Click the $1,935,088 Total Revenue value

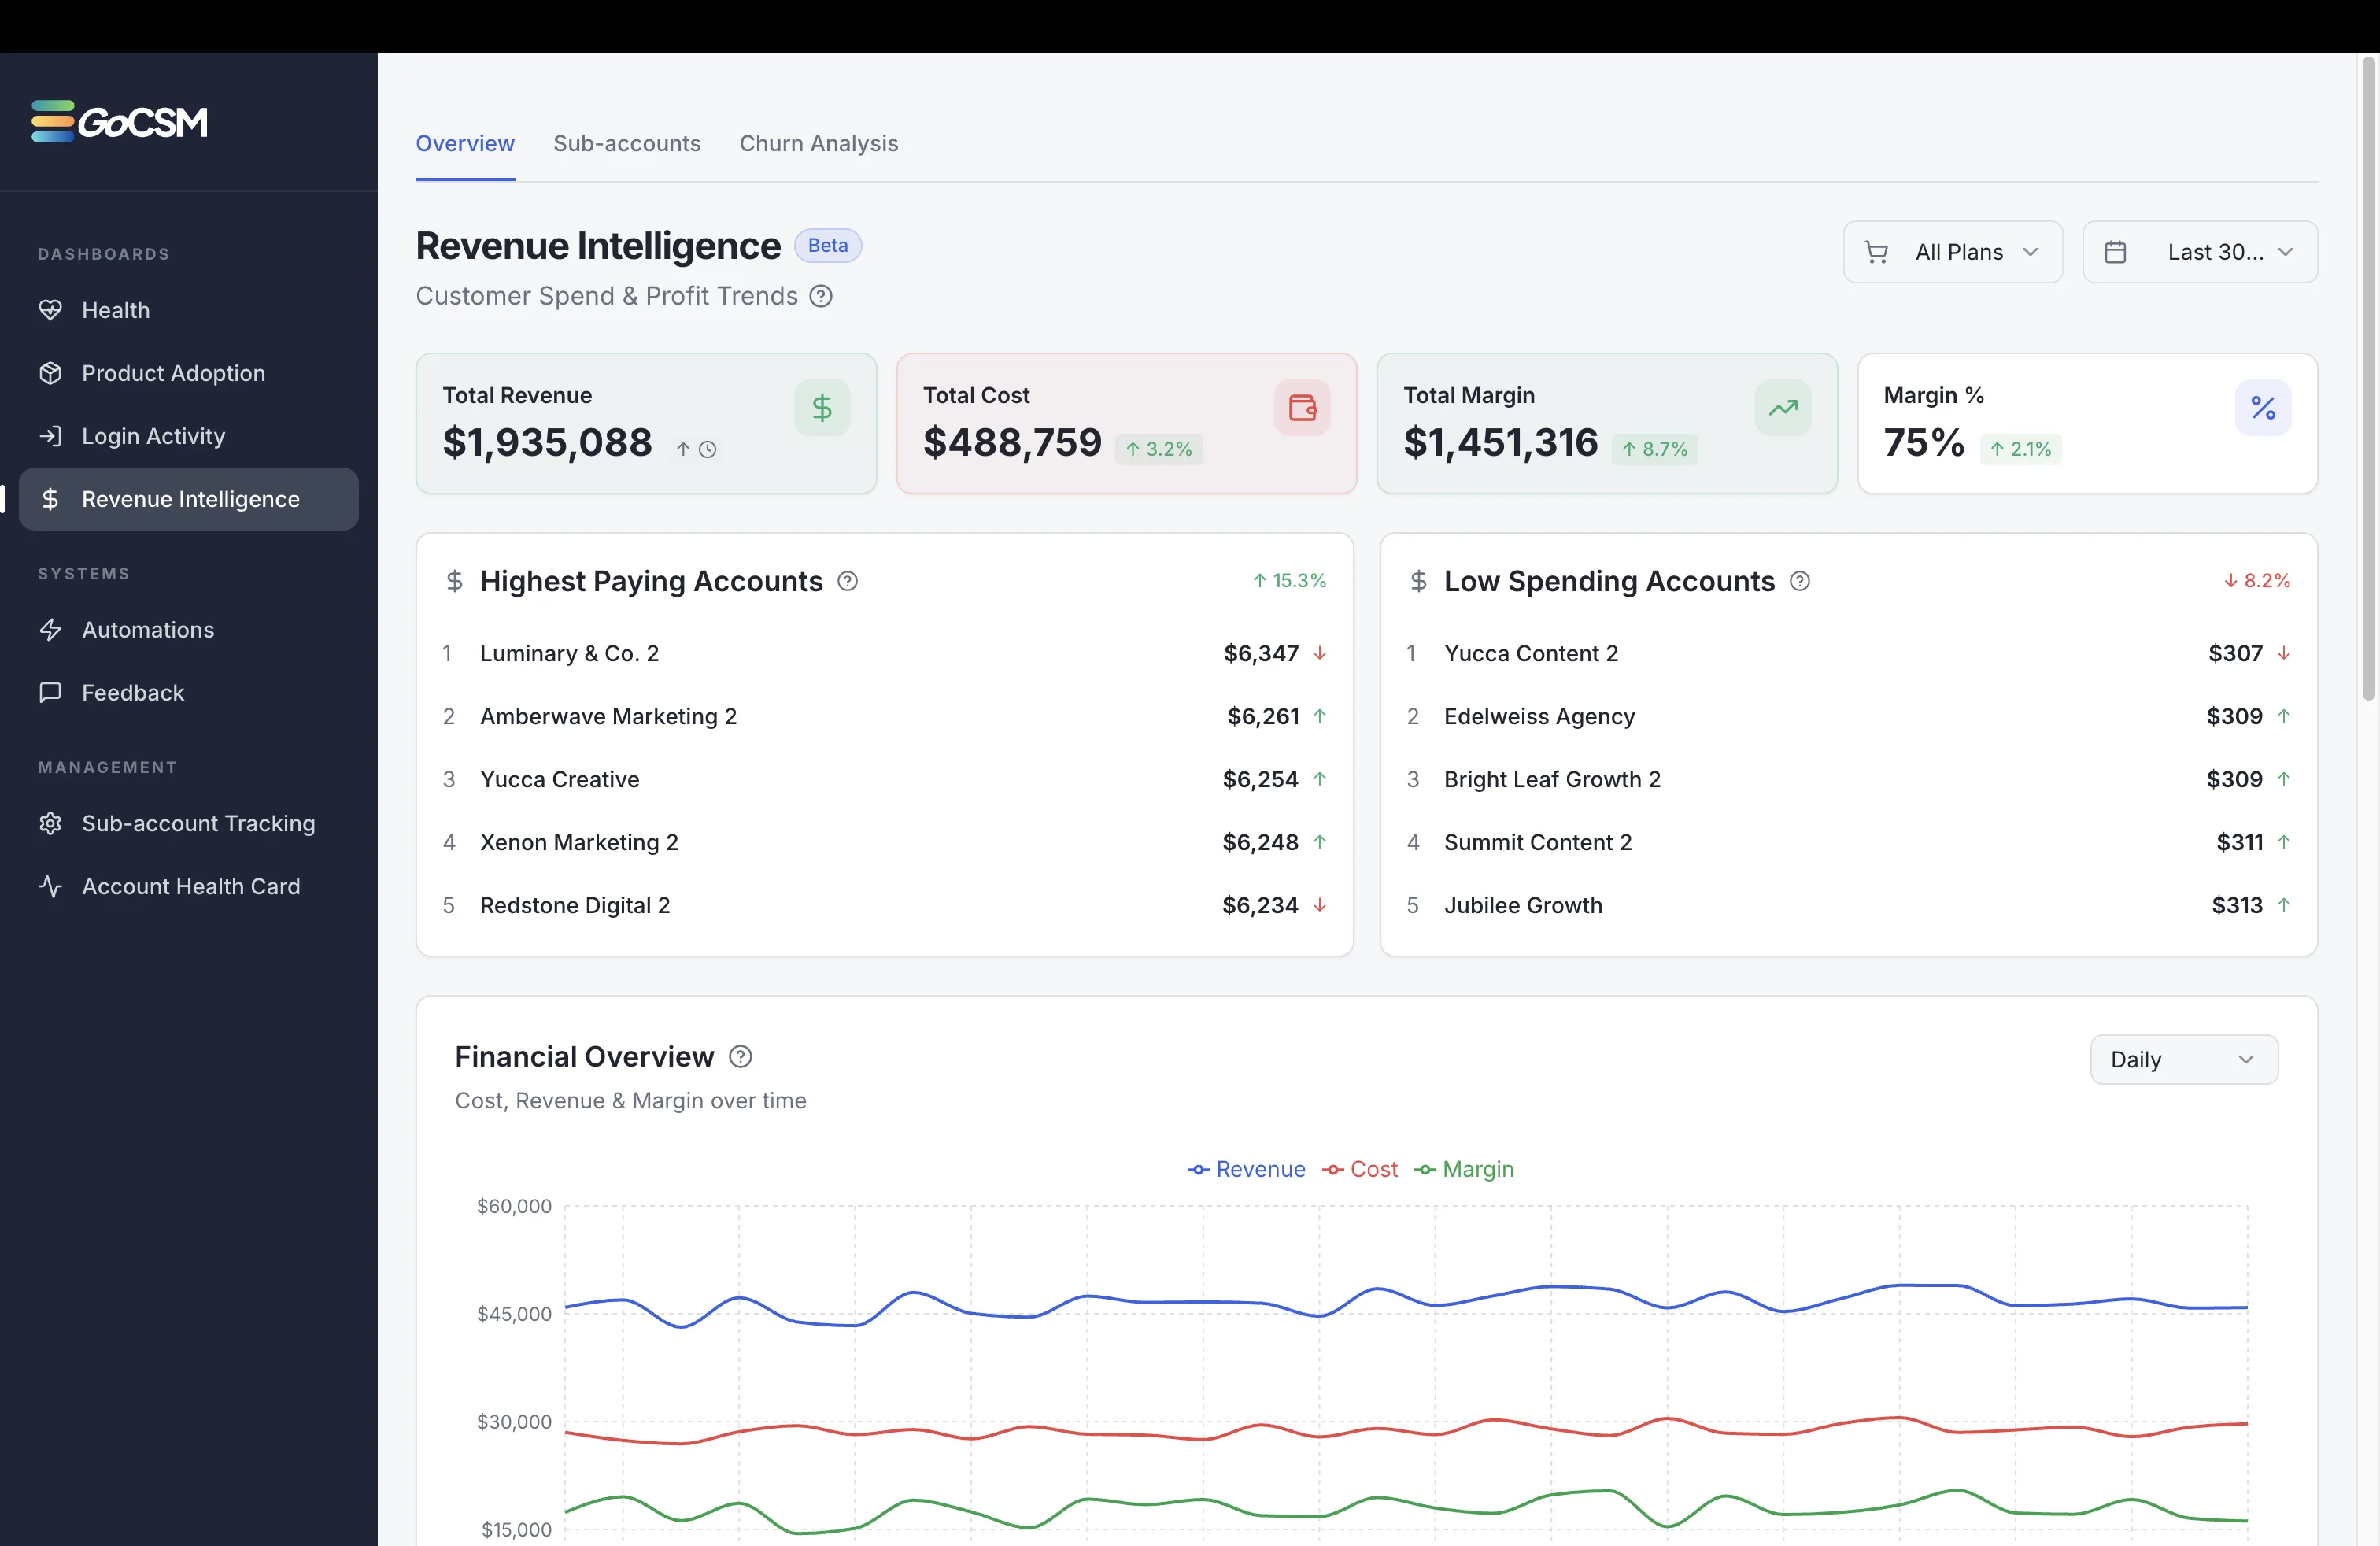click(547, 442)
